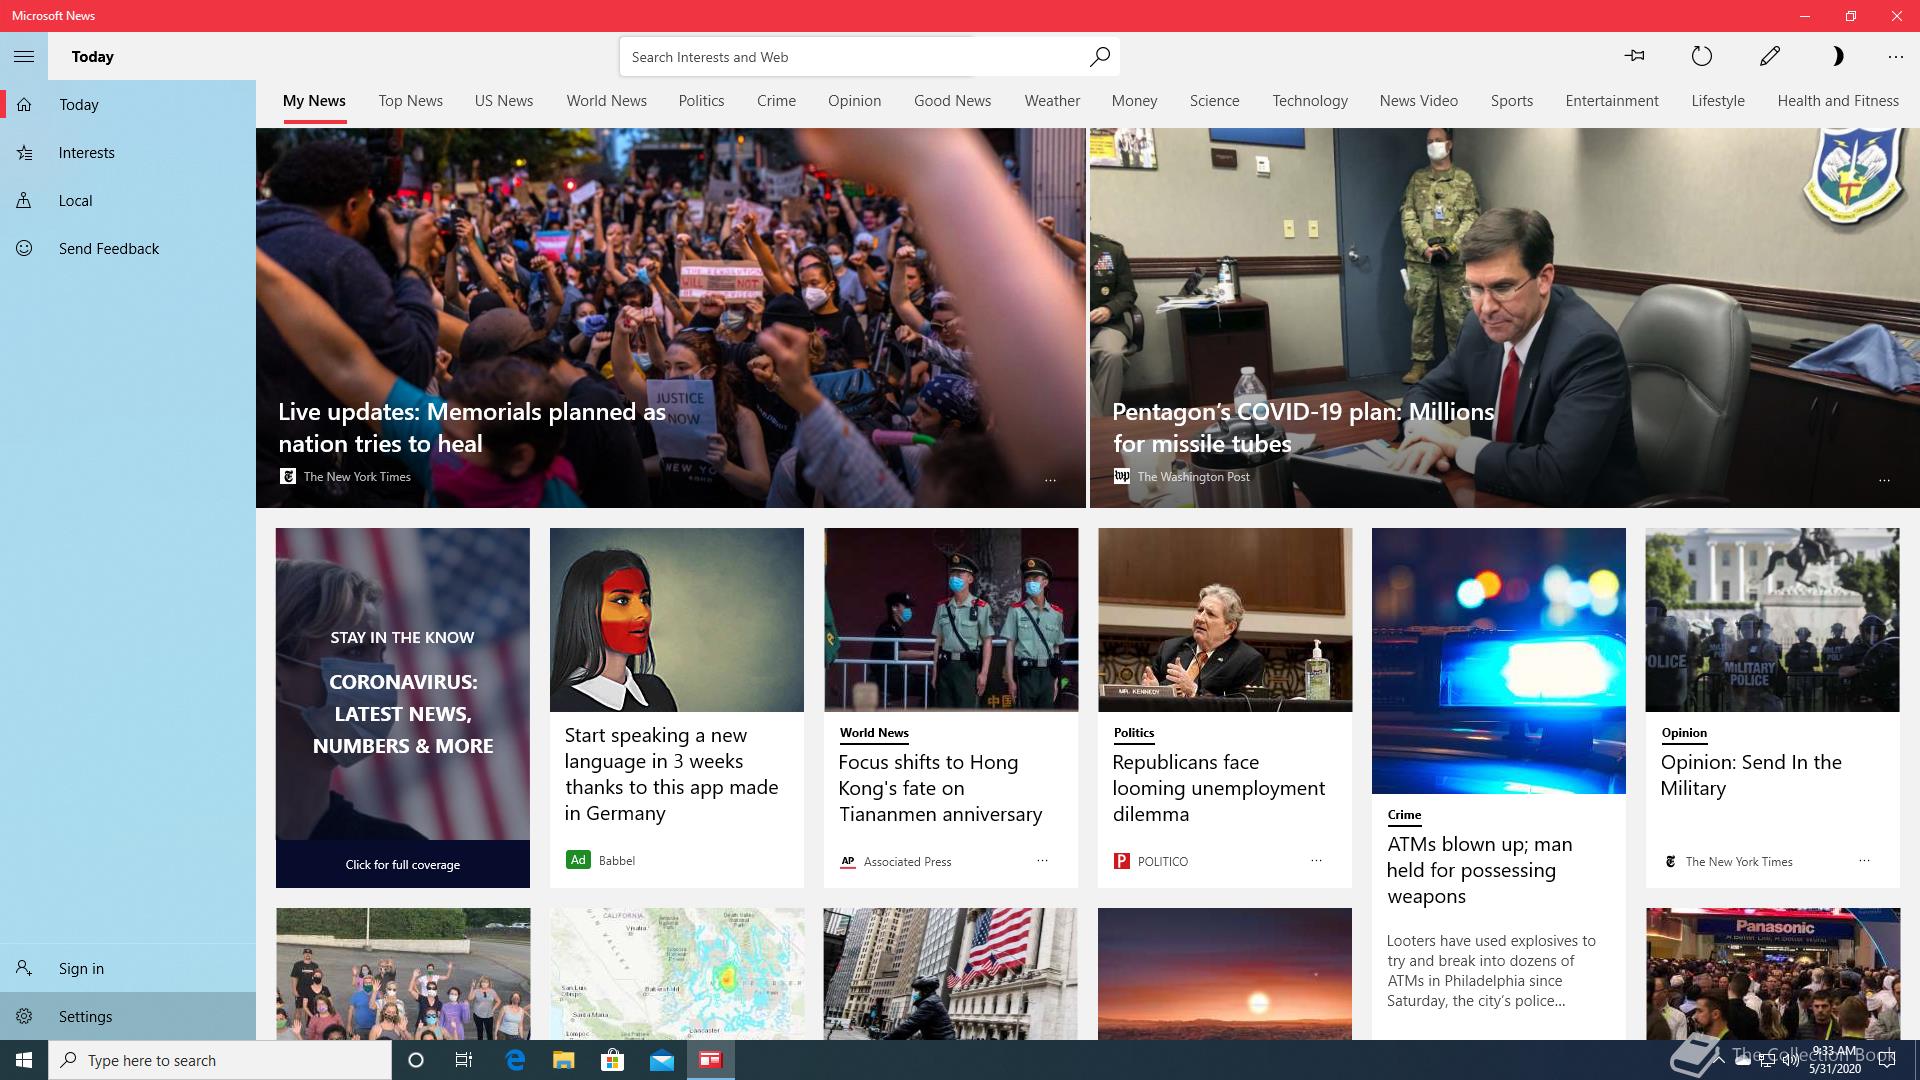This screenshot has height=1080, width=1920.
Task: Open options on Send In the Military card
Action: click(1864, 861)
